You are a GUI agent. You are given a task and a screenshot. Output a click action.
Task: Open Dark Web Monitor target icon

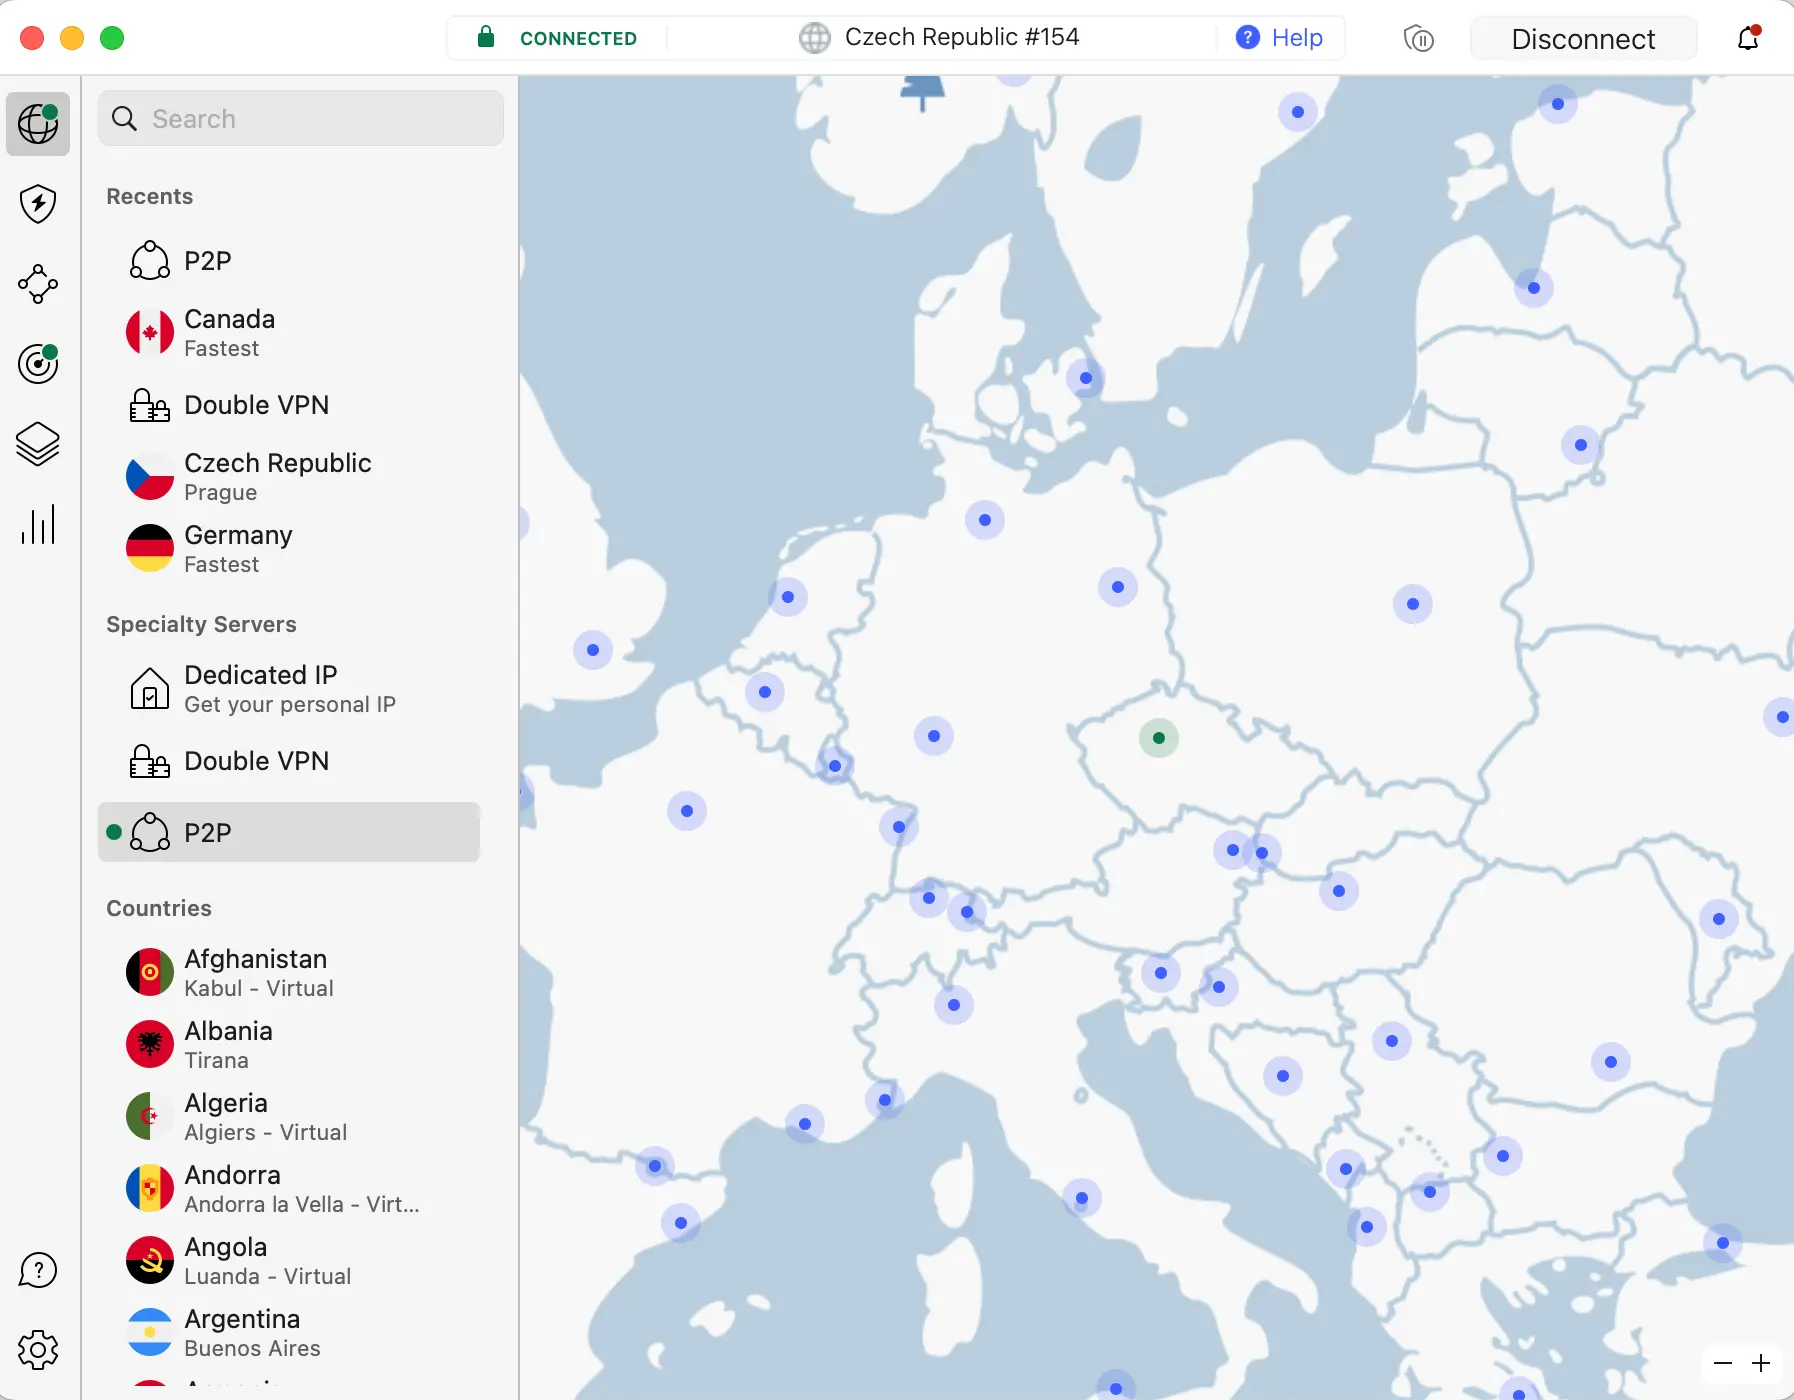click(38, 364)
